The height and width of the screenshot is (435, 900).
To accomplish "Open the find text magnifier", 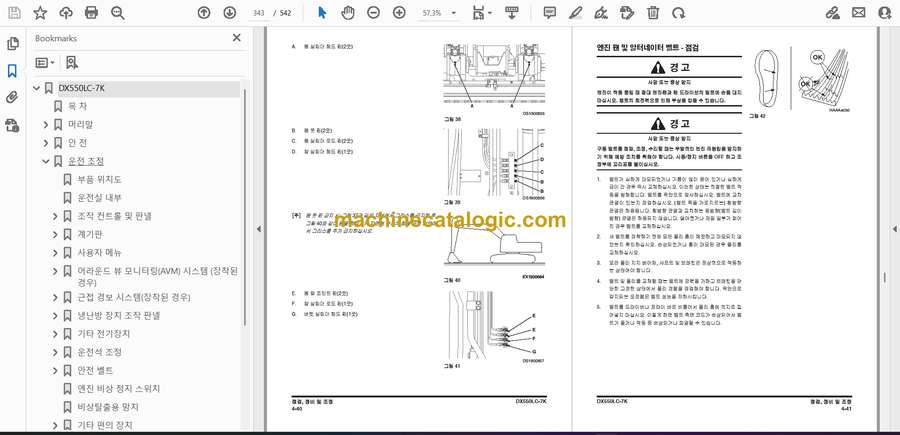I will coord(118,13).
